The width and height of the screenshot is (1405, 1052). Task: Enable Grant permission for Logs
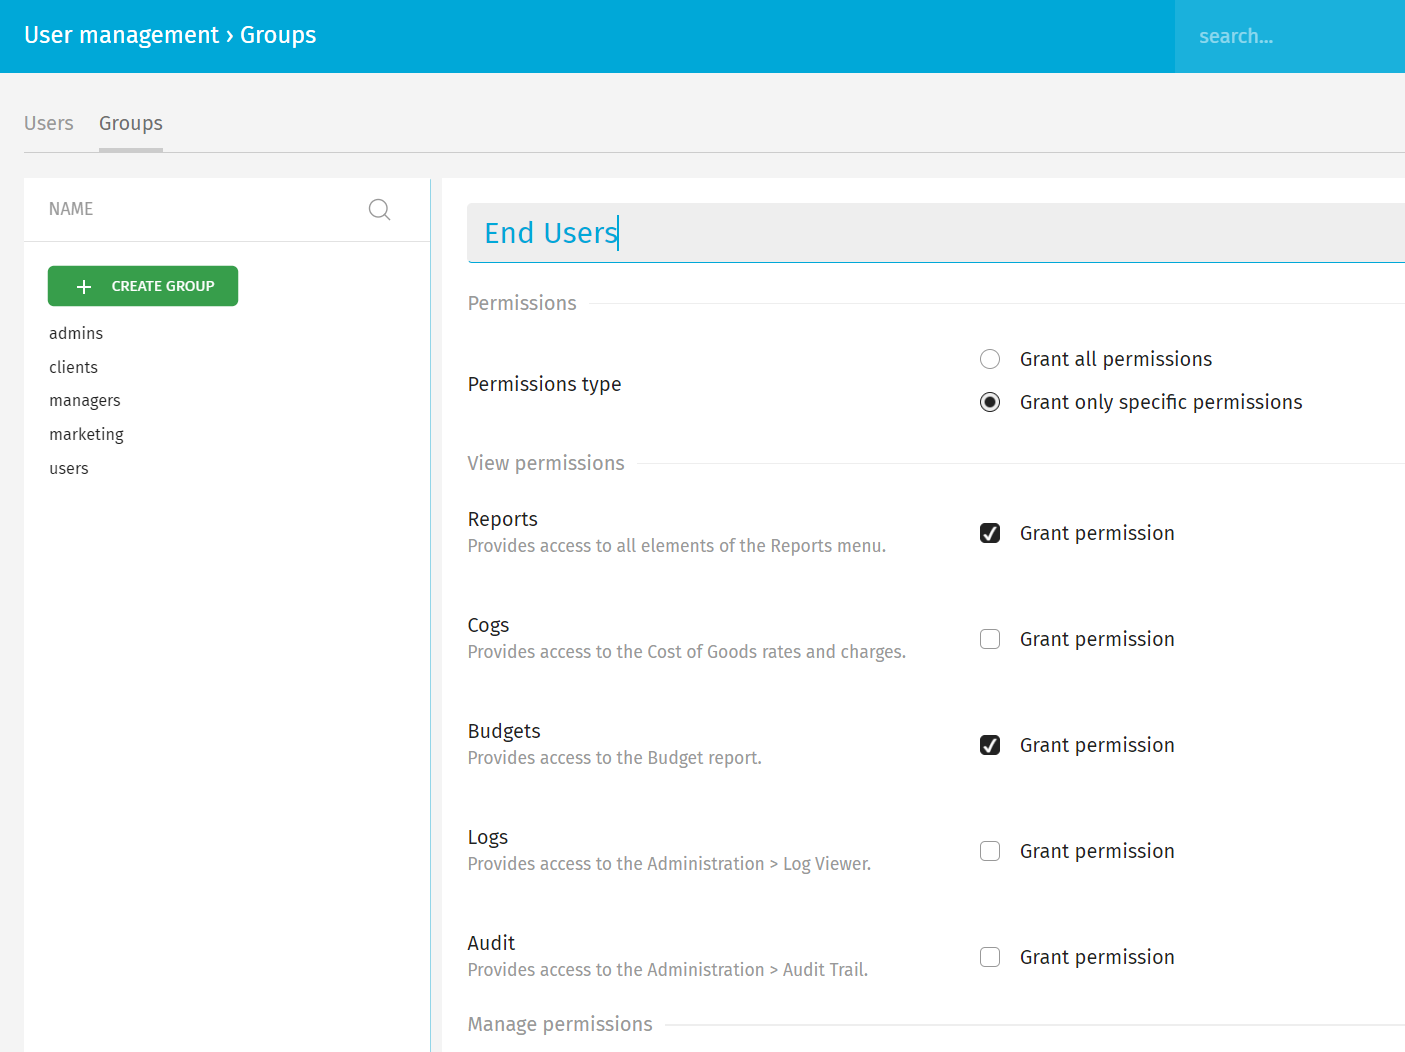tap(990, 851)
